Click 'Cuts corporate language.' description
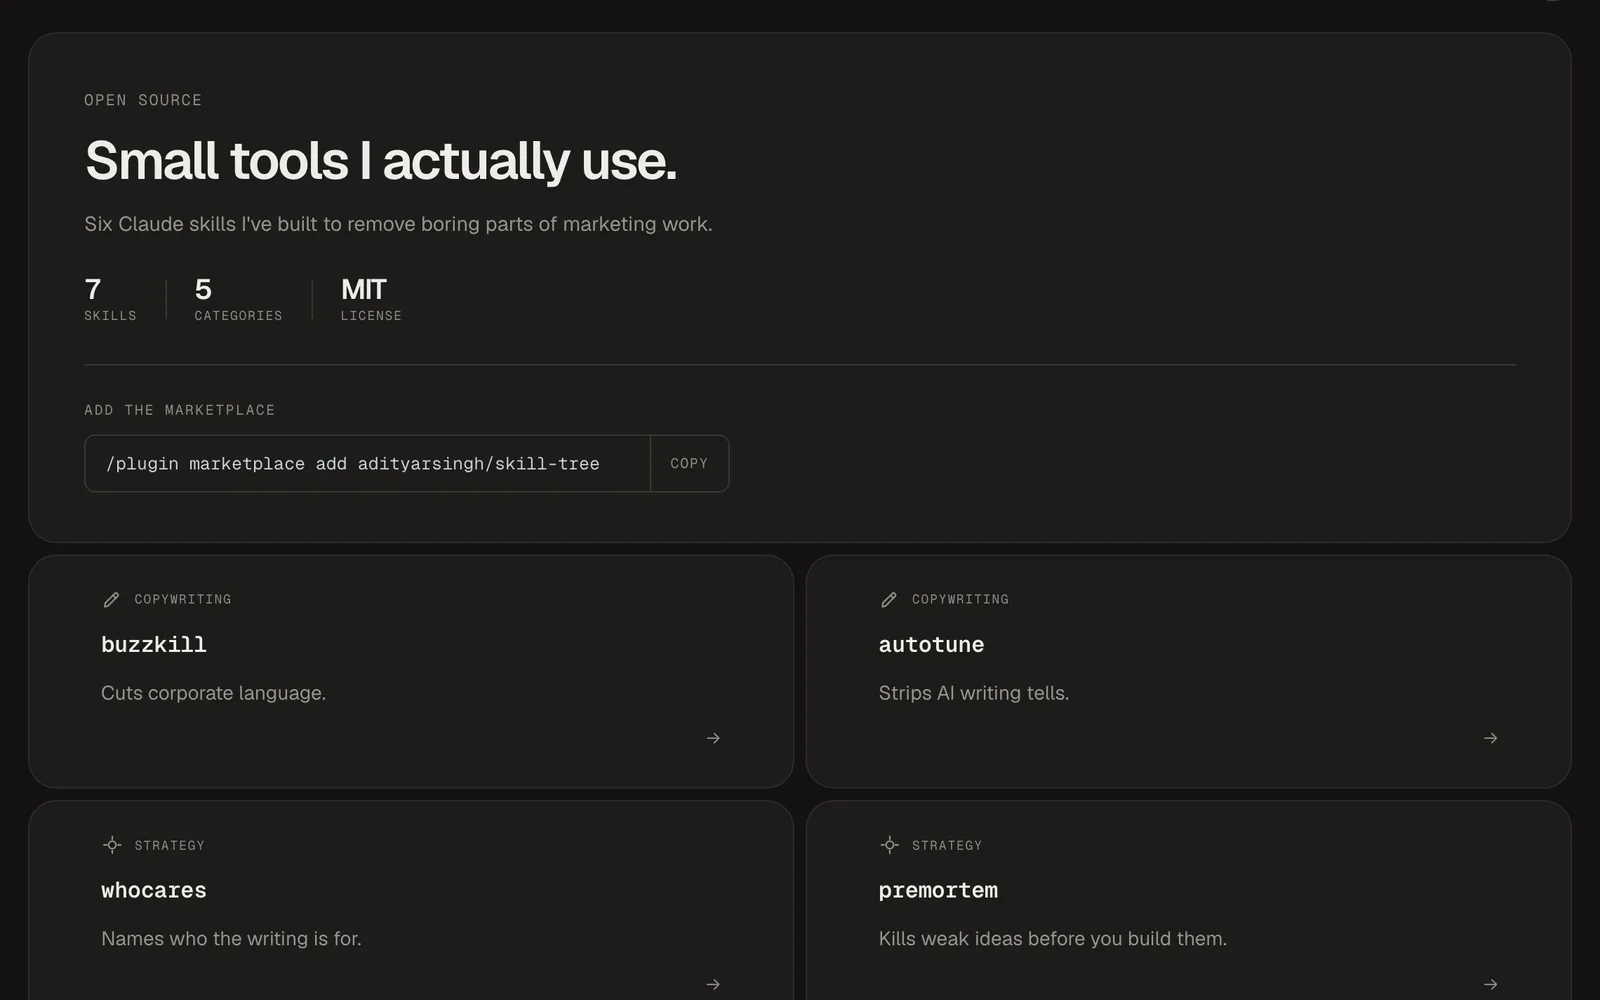The height and width of the screenshot is (1000, 1600). click(x=214, y=693)
